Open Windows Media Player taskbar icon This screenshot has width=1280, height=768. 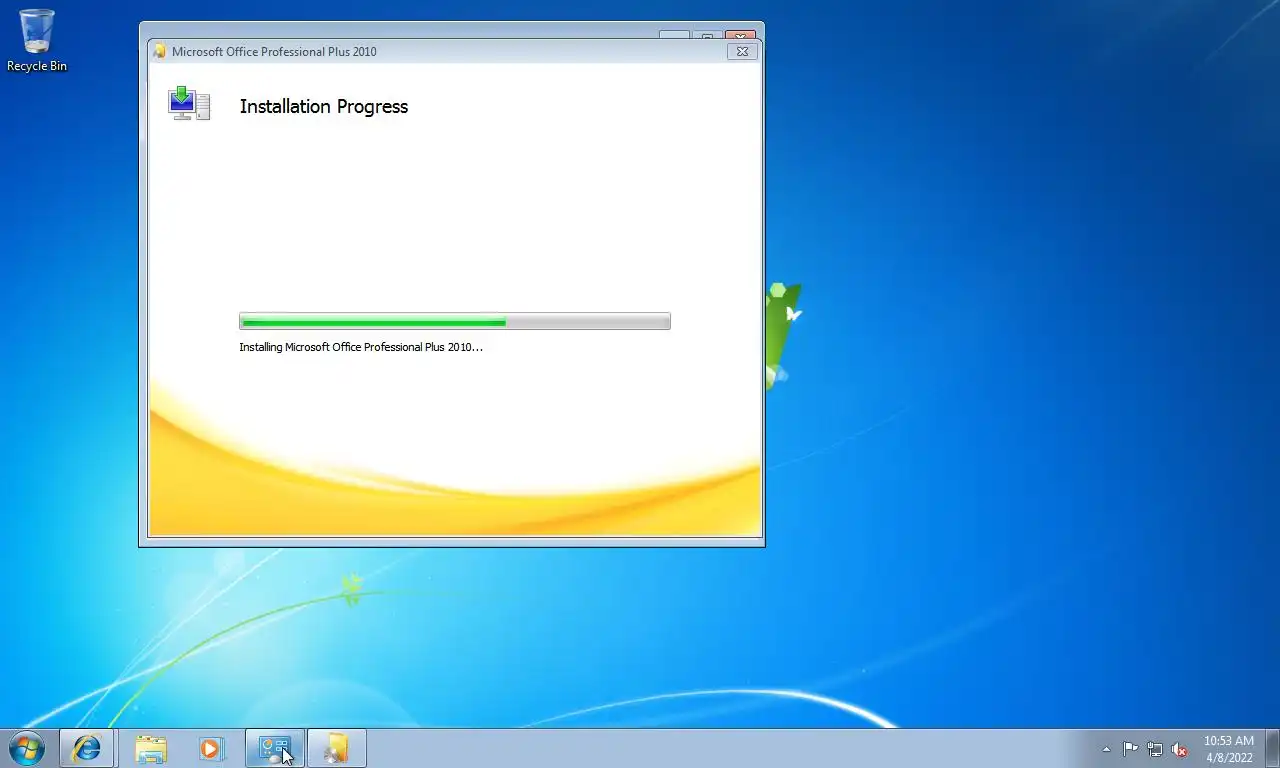click(211, 748)
